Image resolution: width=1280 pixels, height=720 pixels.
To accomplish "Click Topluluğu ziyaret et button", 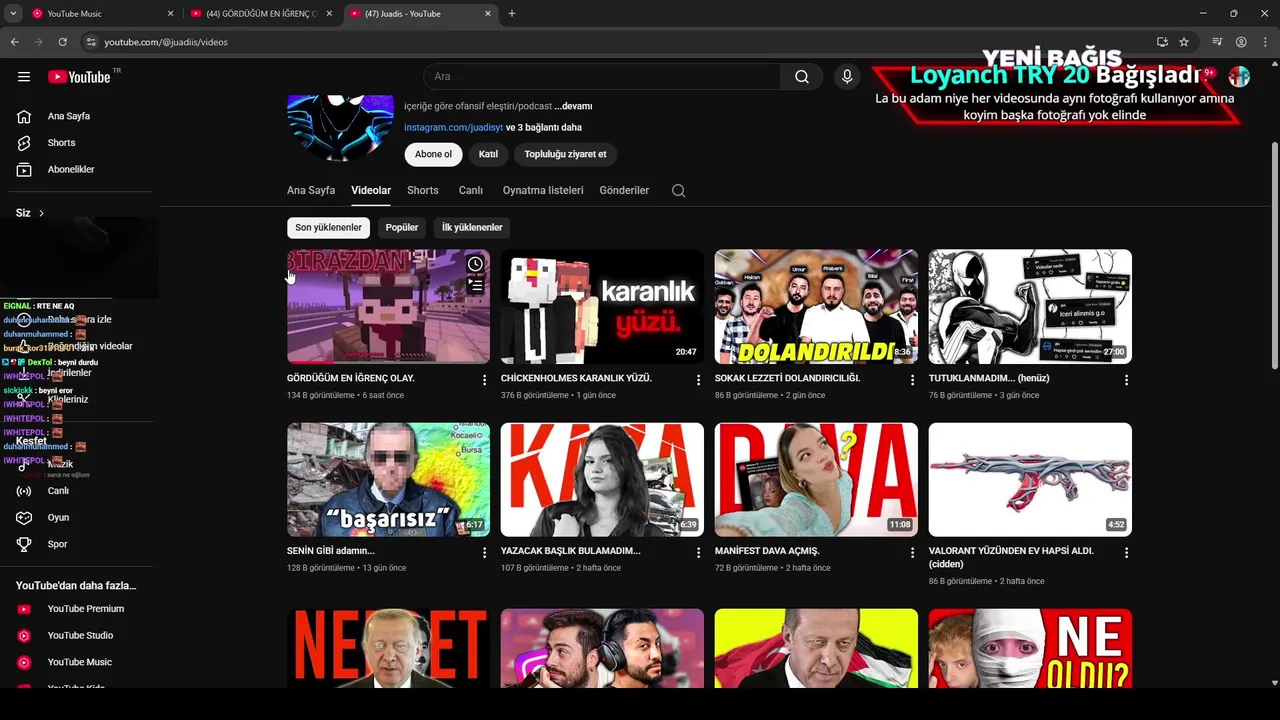I will click(x=565, y=155).
